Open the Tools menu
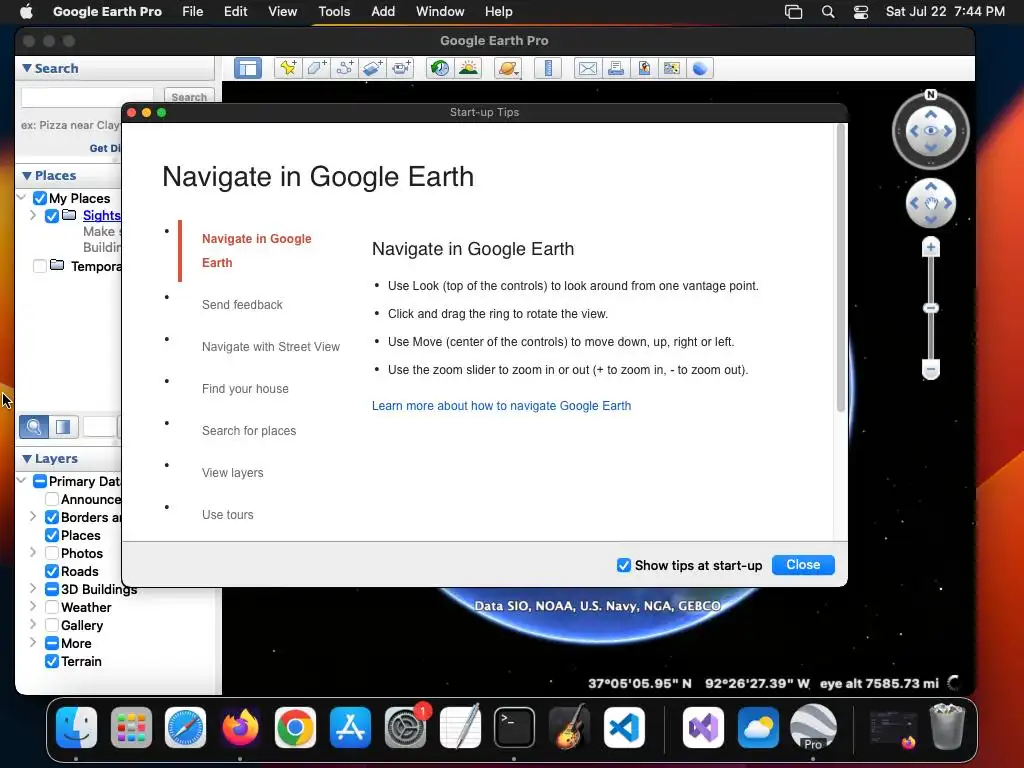 tap(334, 12)
